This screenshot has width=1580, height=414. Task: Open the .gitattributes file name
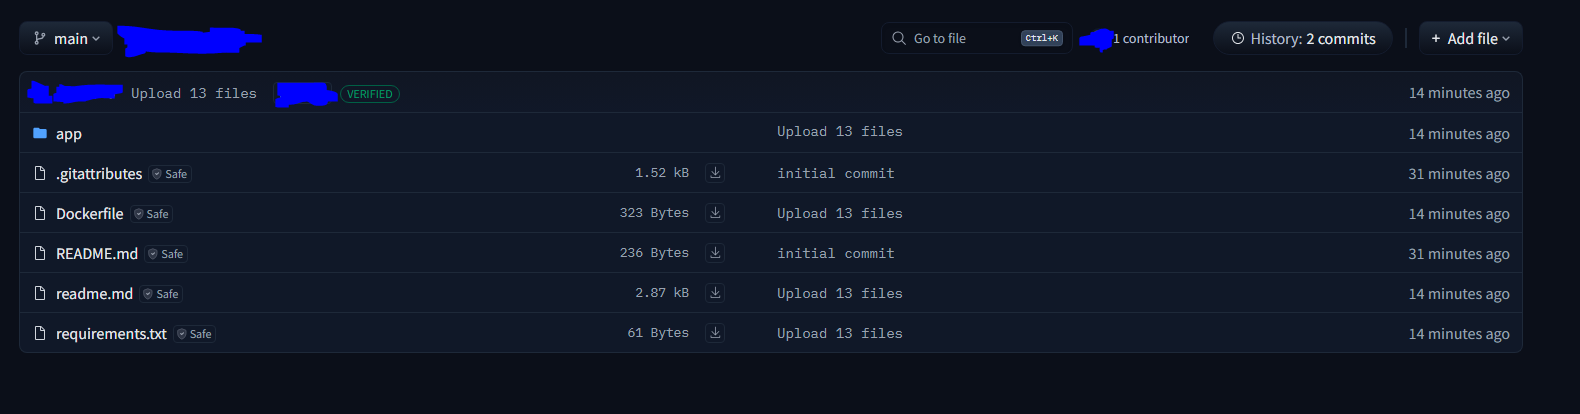pos(99,174)
